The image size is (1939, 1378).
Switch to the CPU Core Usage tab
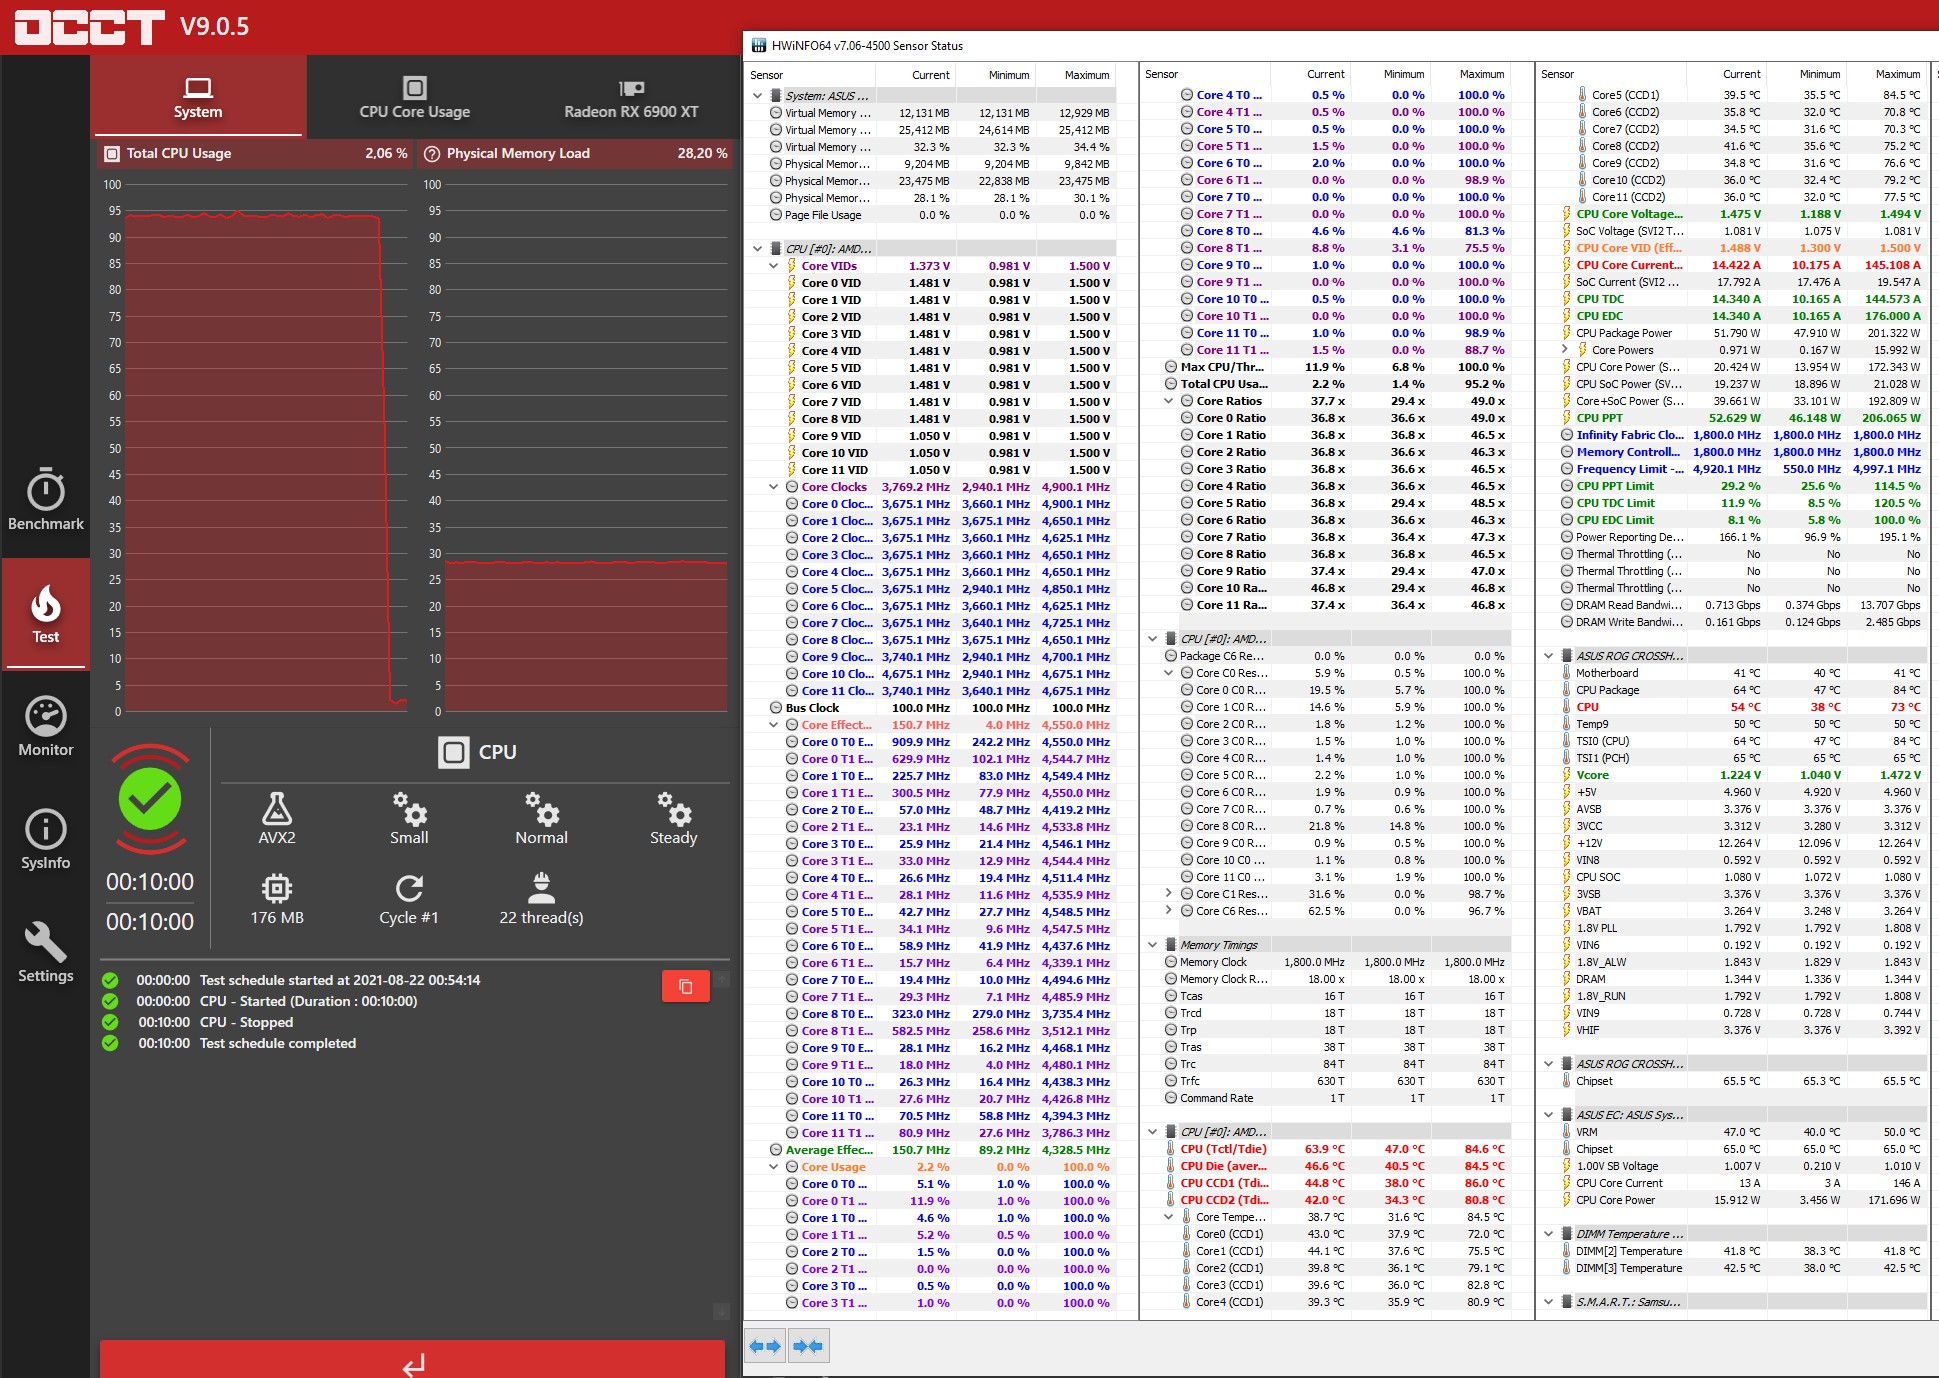coord(414,98)
